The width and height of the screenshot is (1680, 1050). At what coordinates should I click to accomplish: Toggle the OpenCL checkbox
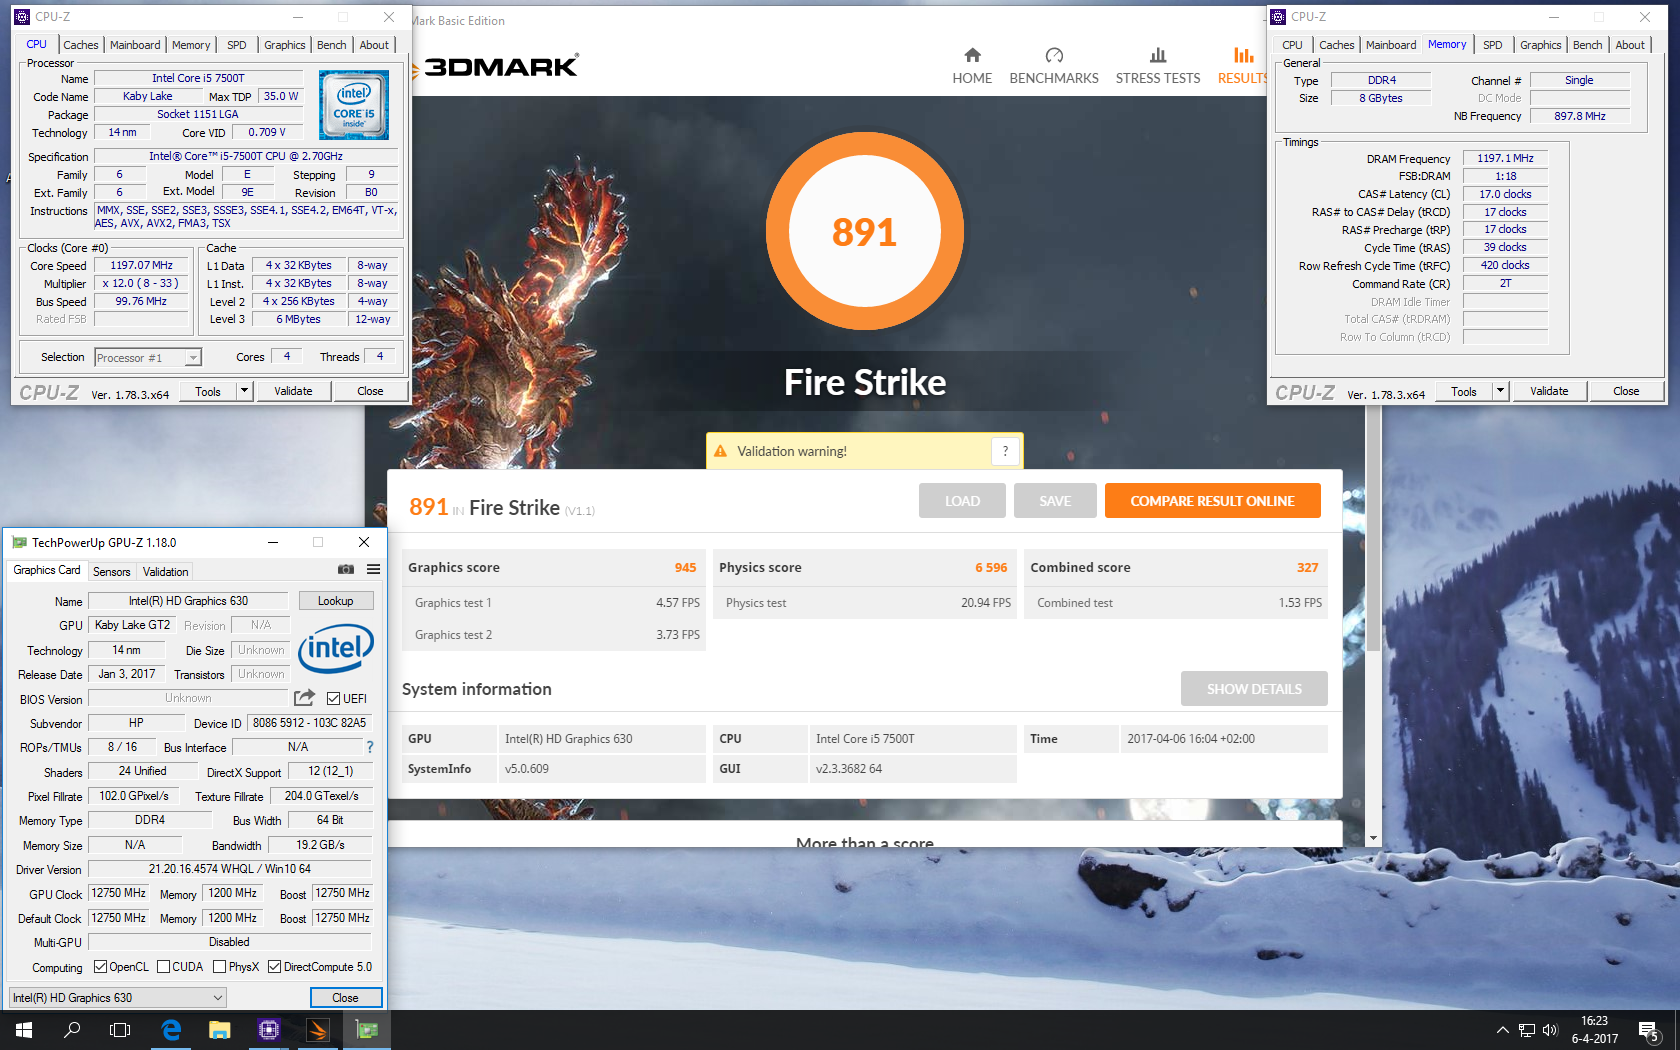tap(100, 967)
